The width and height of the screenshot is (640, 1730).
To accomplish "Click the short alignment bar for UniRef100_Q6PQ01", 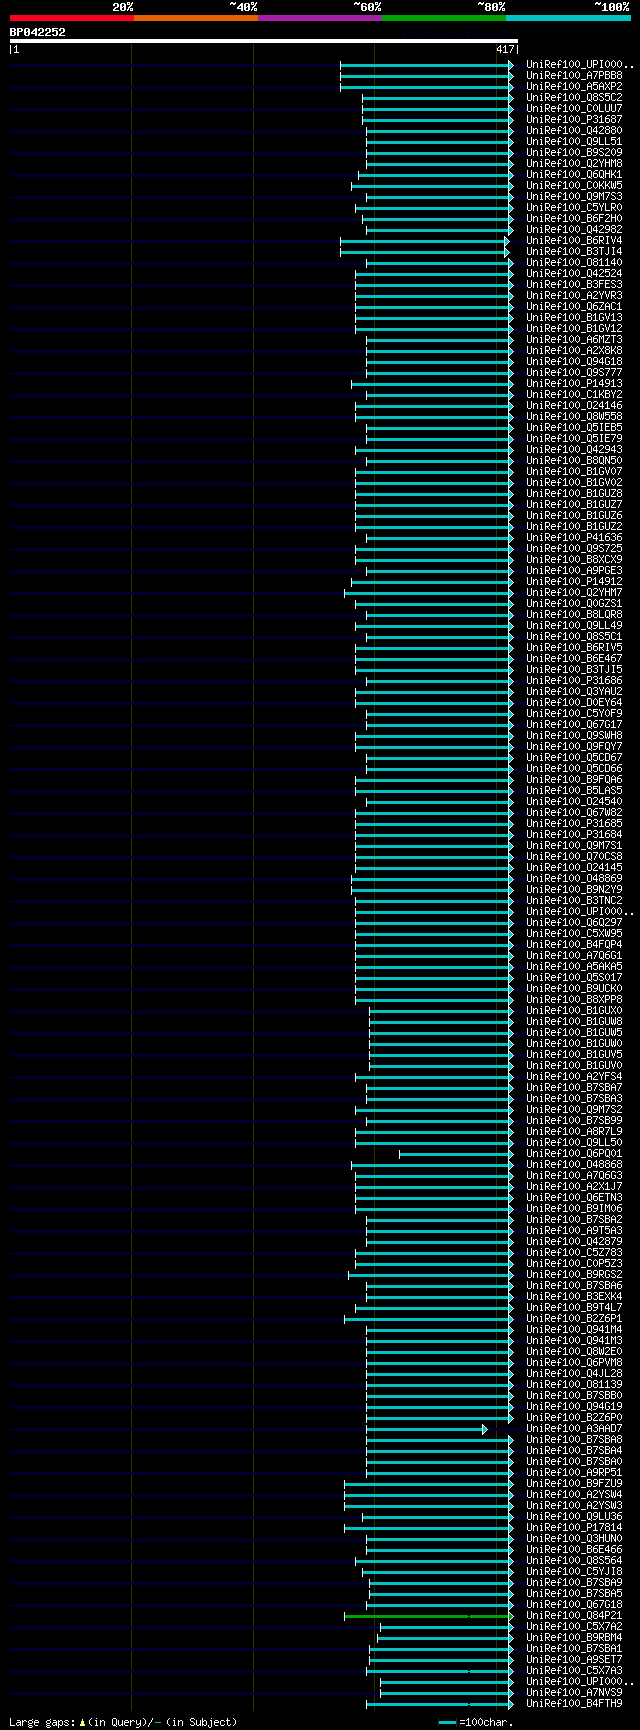I will pyautogui.click(x=456, y=1154).
